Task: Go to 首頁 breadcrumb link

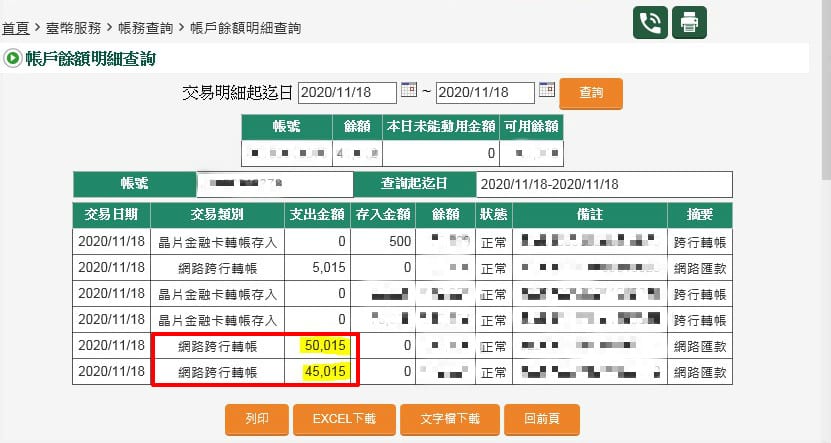Action: click(x=15, y=28)
